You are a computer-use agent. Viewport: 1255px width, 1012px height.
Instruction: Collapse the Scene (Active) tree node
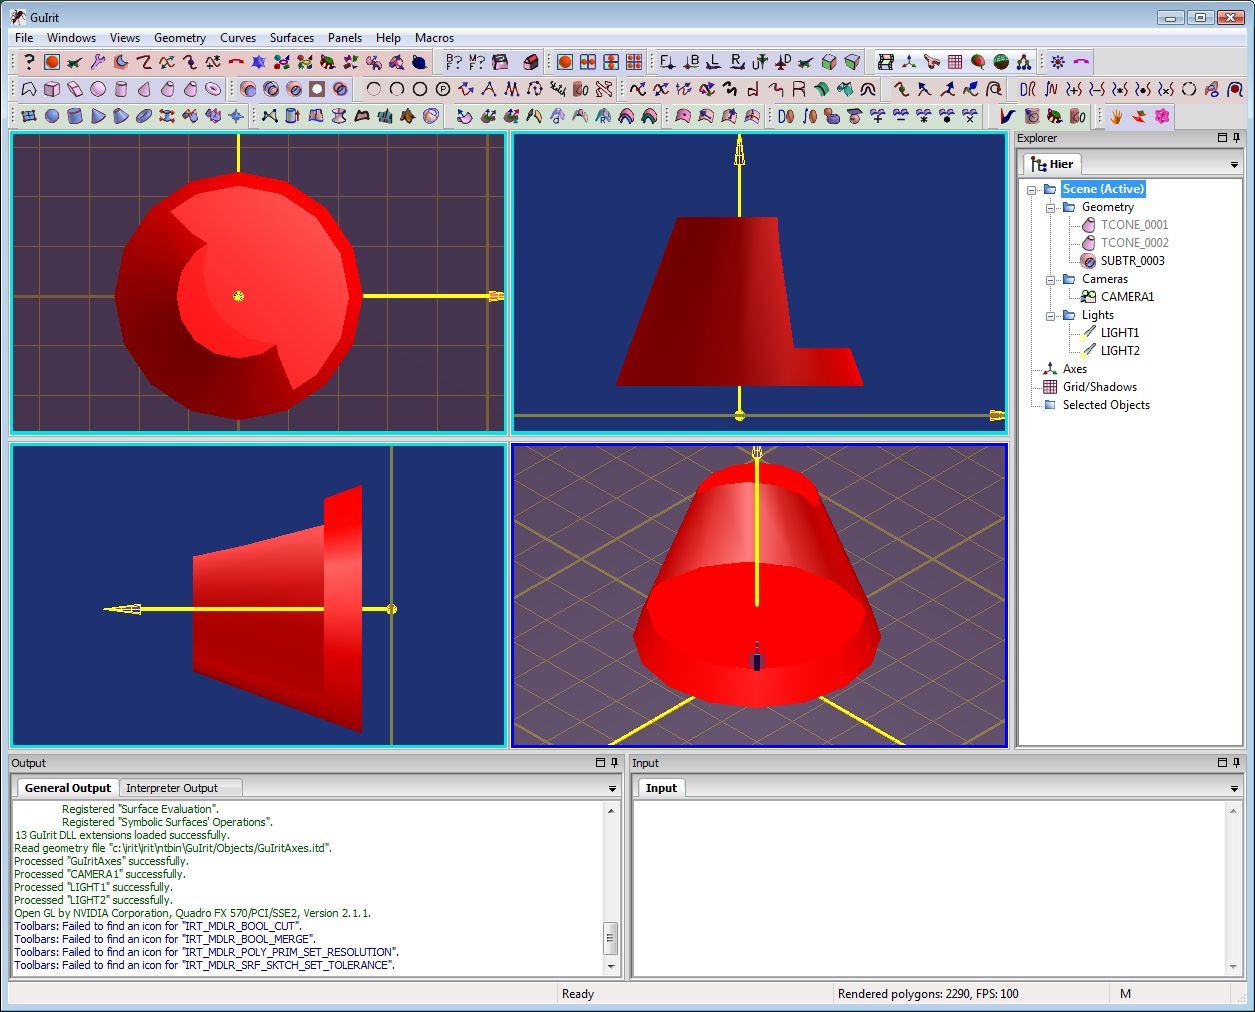[1032, 189]
